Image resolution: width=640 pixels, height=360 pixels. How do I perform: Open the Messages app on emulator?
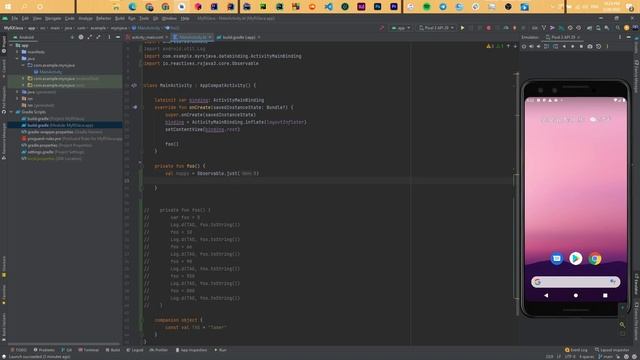557,259
